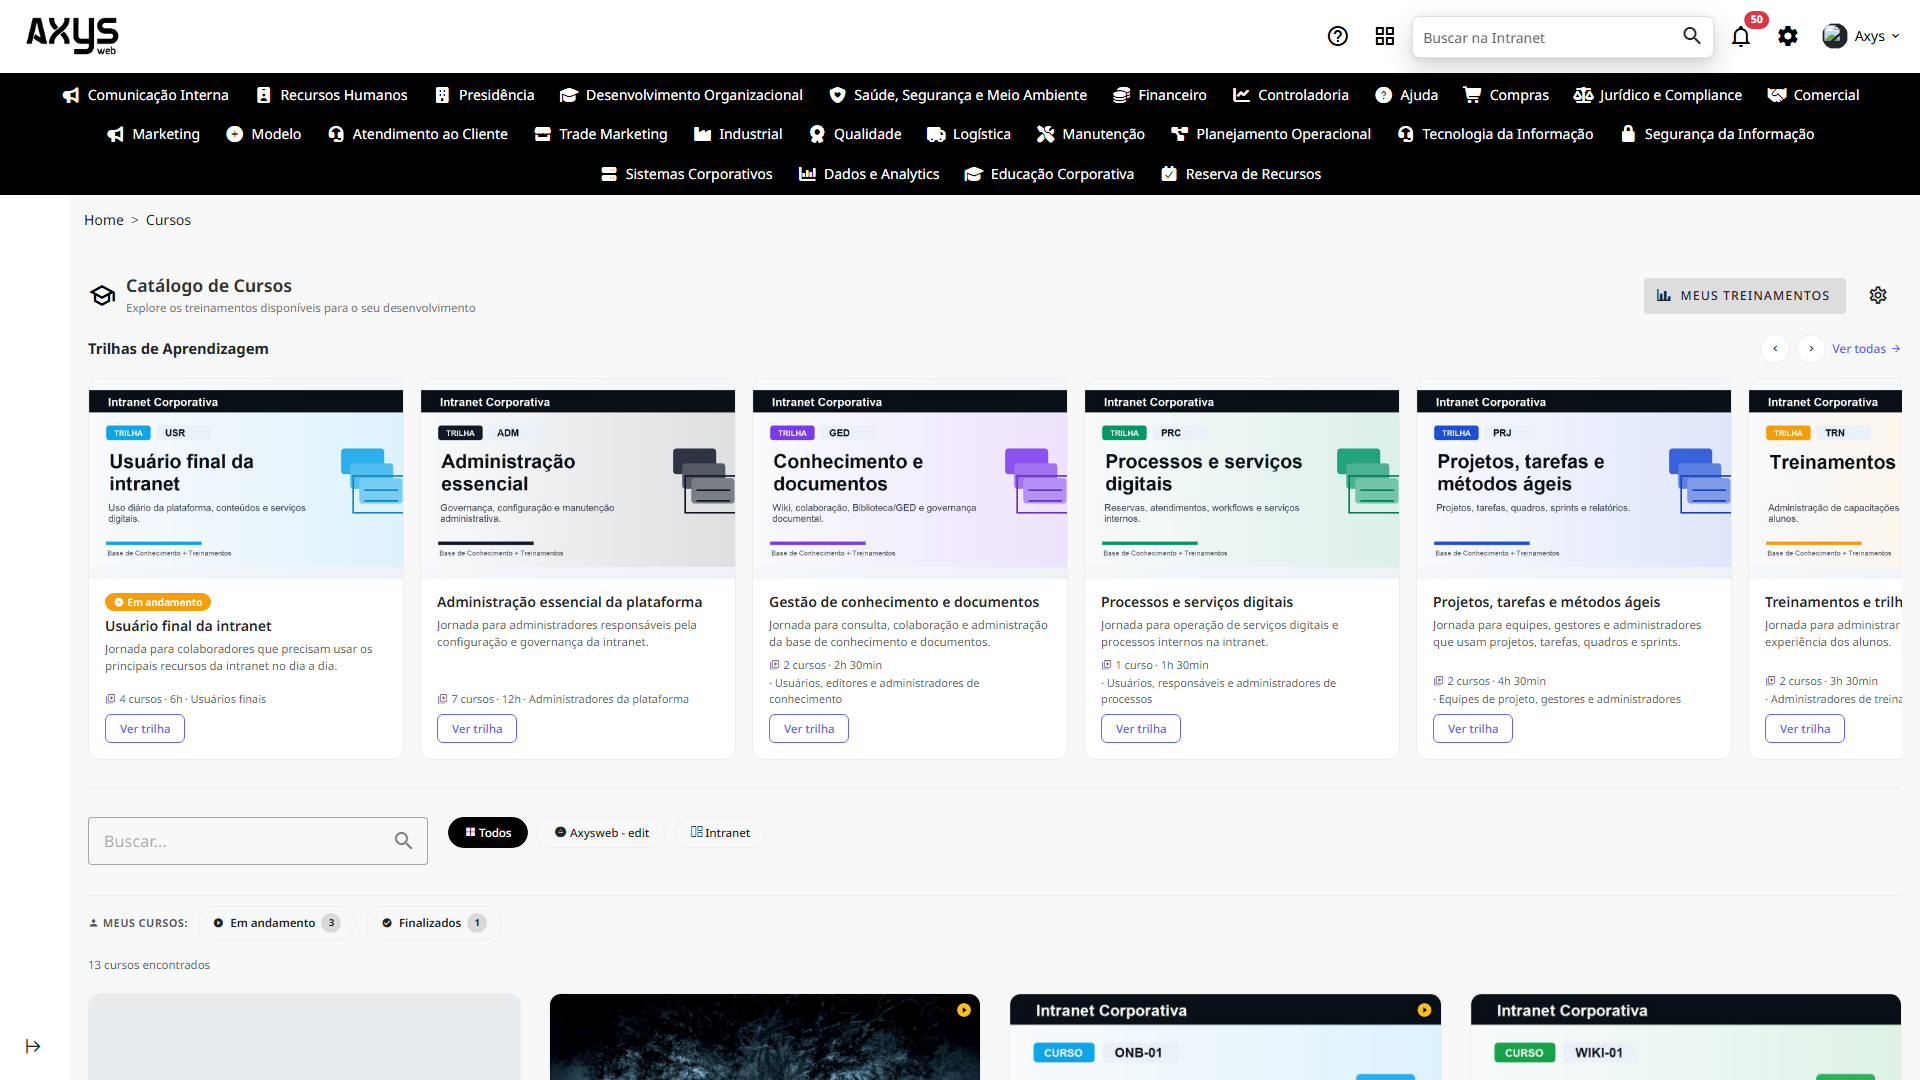1920x1080 pixels.
Task: Open Comunicação Interna menu
Action: (145, 95)
